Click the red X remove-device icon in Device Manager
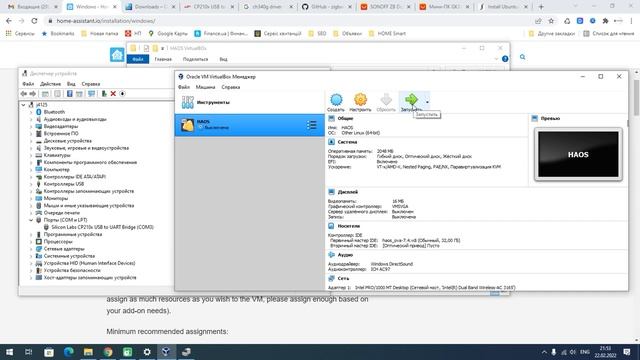 (x=113, y=94)
